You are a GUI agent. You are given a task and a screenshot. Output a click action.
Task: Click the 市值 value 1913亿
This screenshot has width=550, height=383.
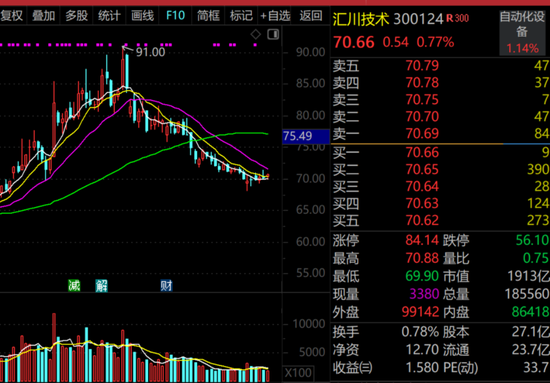529,276
